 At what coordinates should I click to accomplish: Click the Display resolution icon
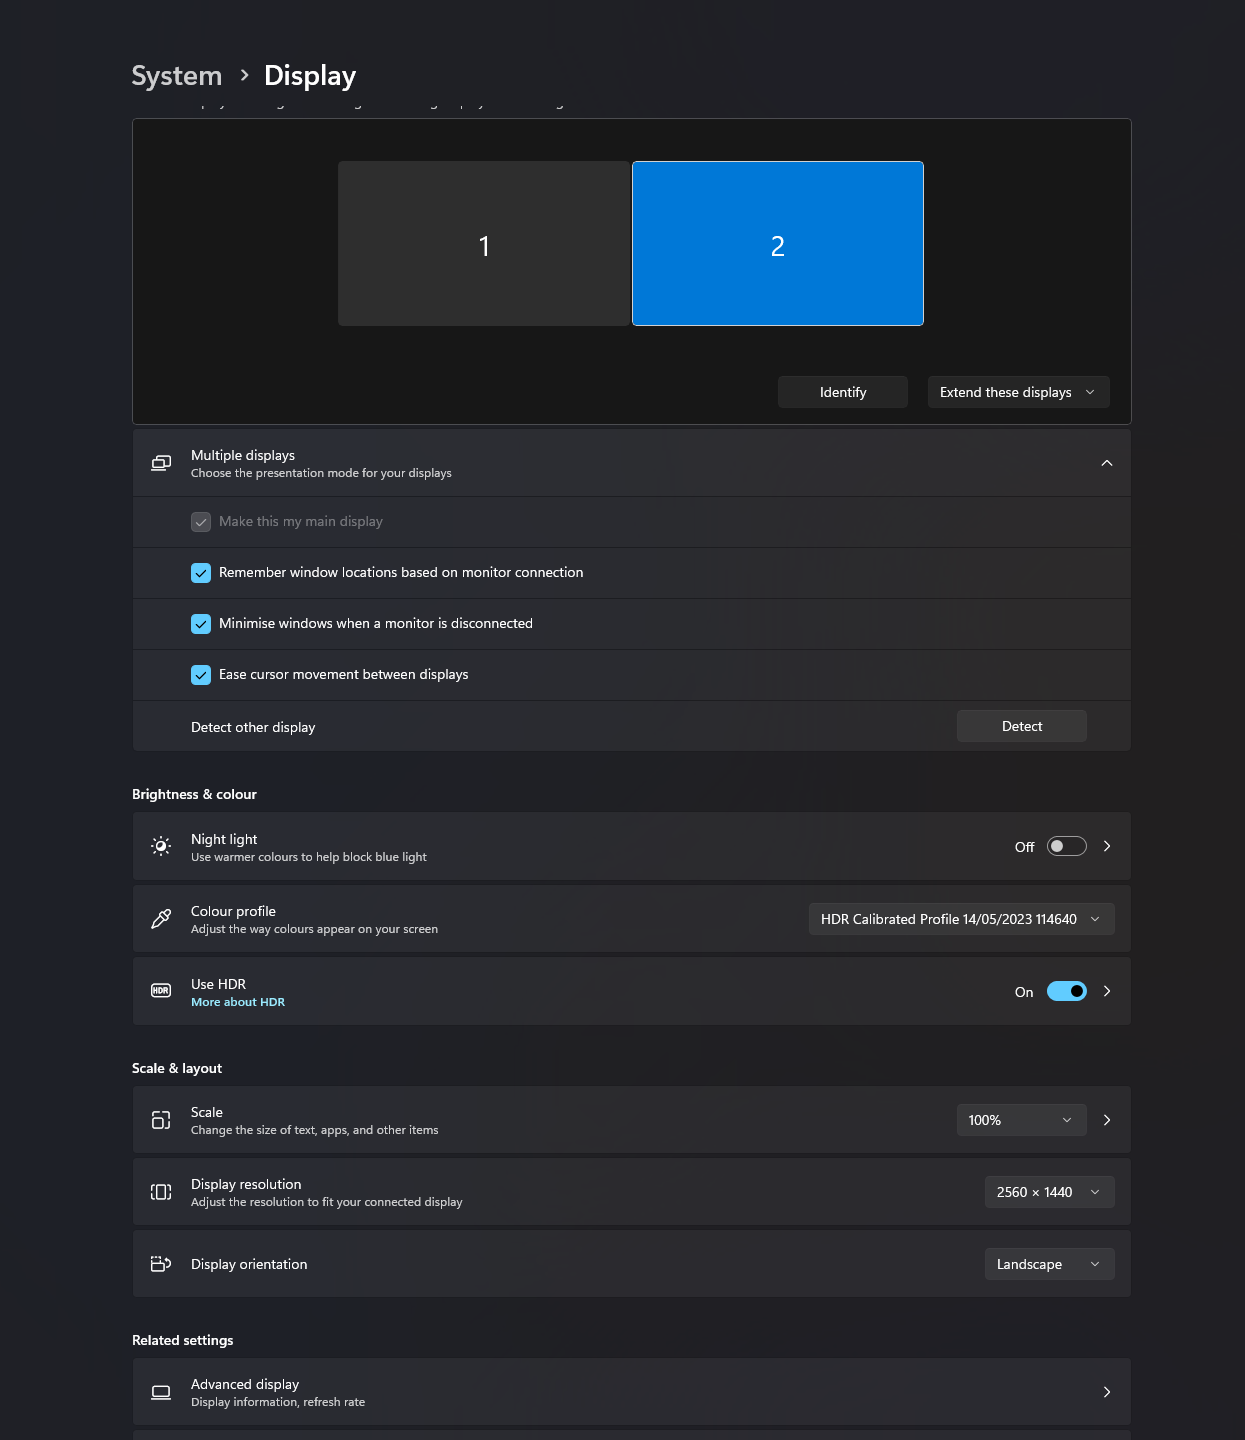(x=161, y=1192)
